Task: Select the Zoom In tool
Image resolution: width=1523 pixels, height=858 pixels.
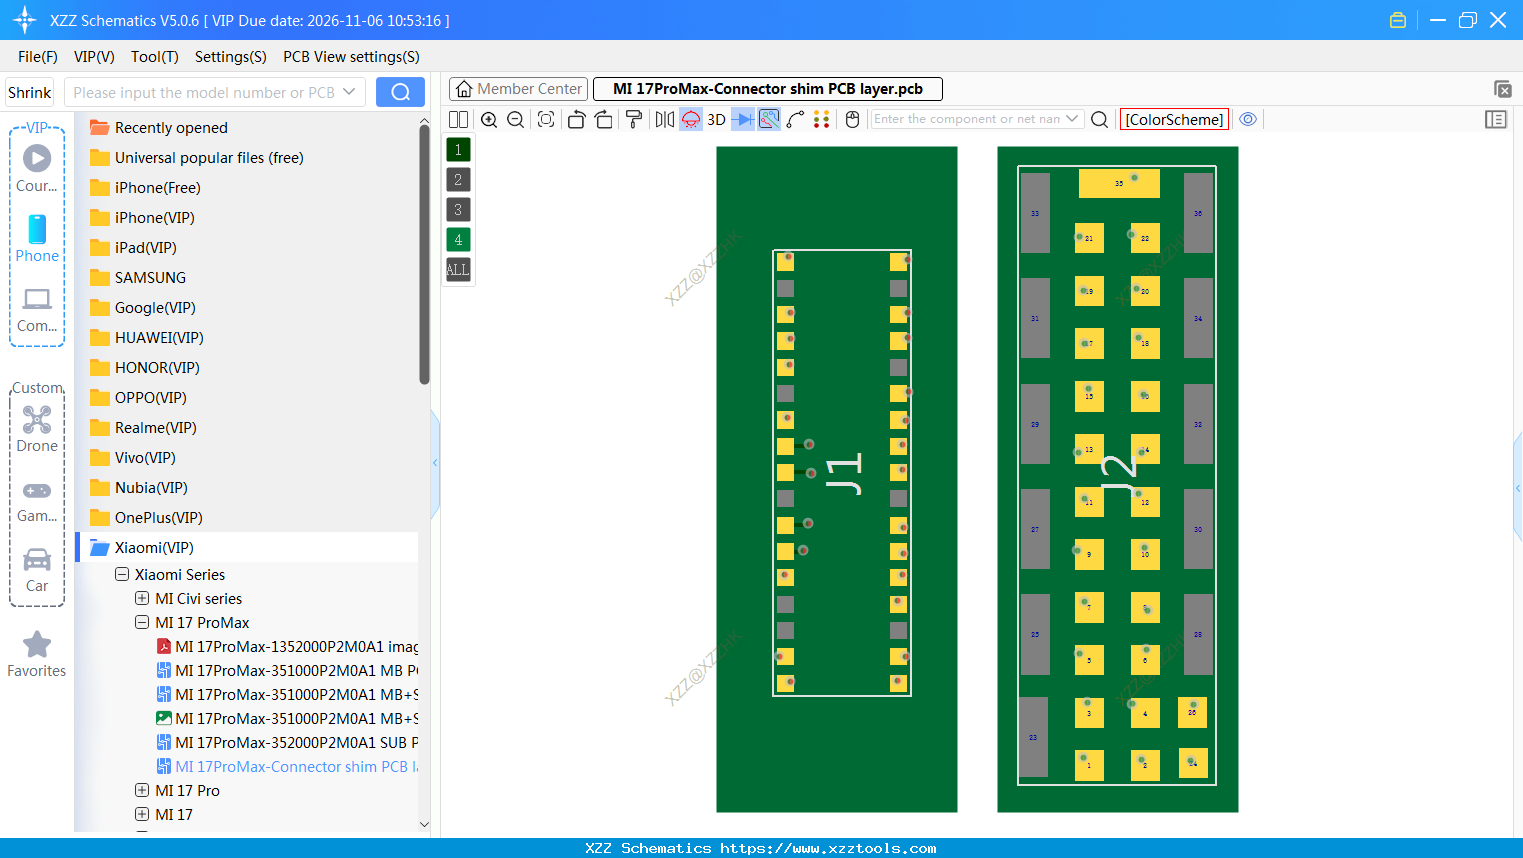Action: tap(489, 119)
